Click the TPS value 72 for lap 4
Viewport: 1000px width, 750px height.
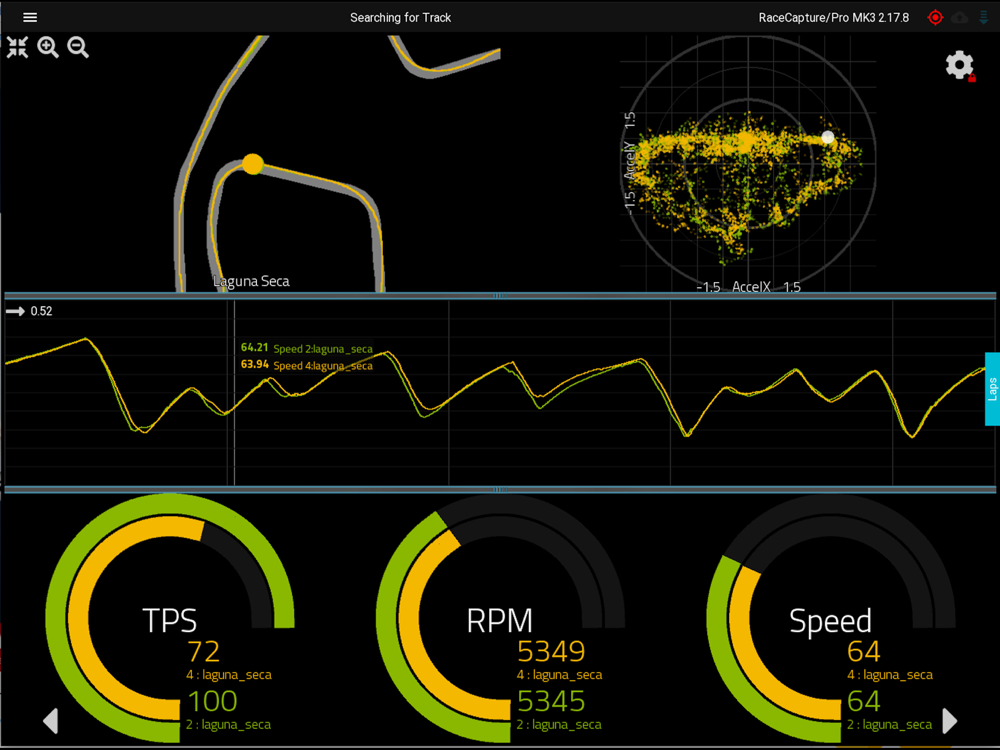[x=203, y=651]
